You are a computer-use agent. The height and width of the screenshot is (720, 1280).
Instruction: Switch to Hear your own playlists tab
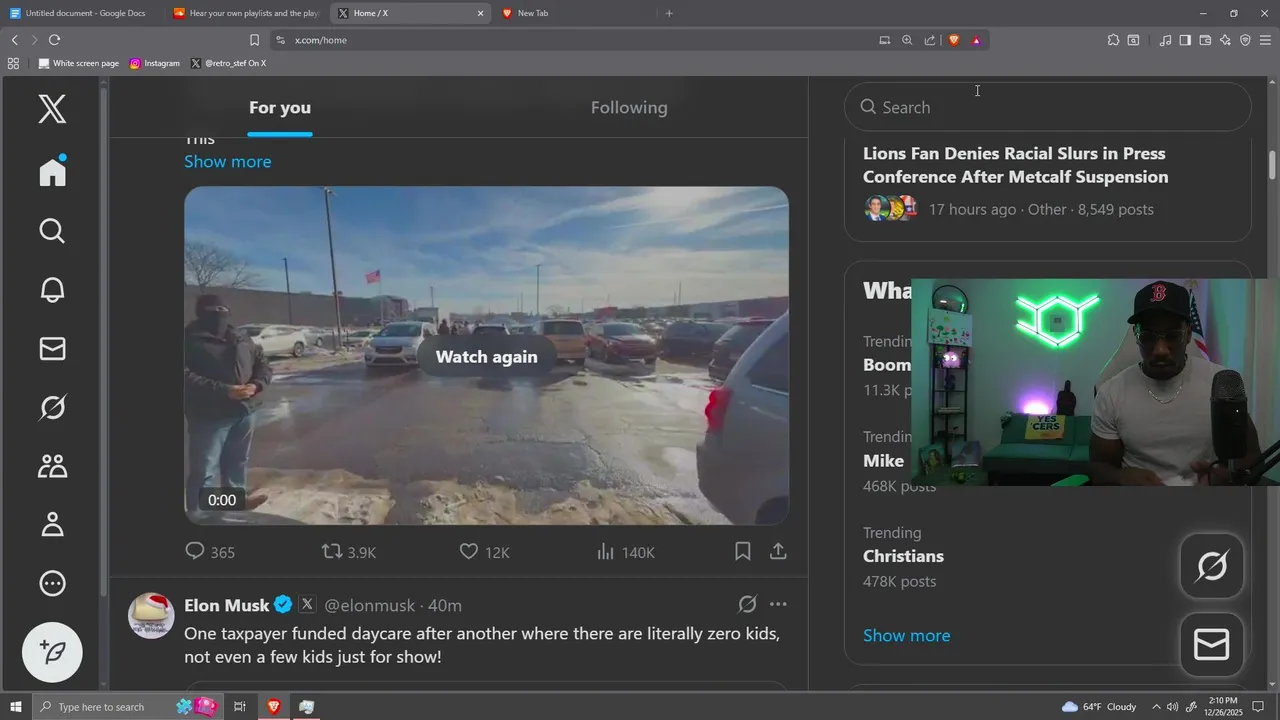coord(245,13)
